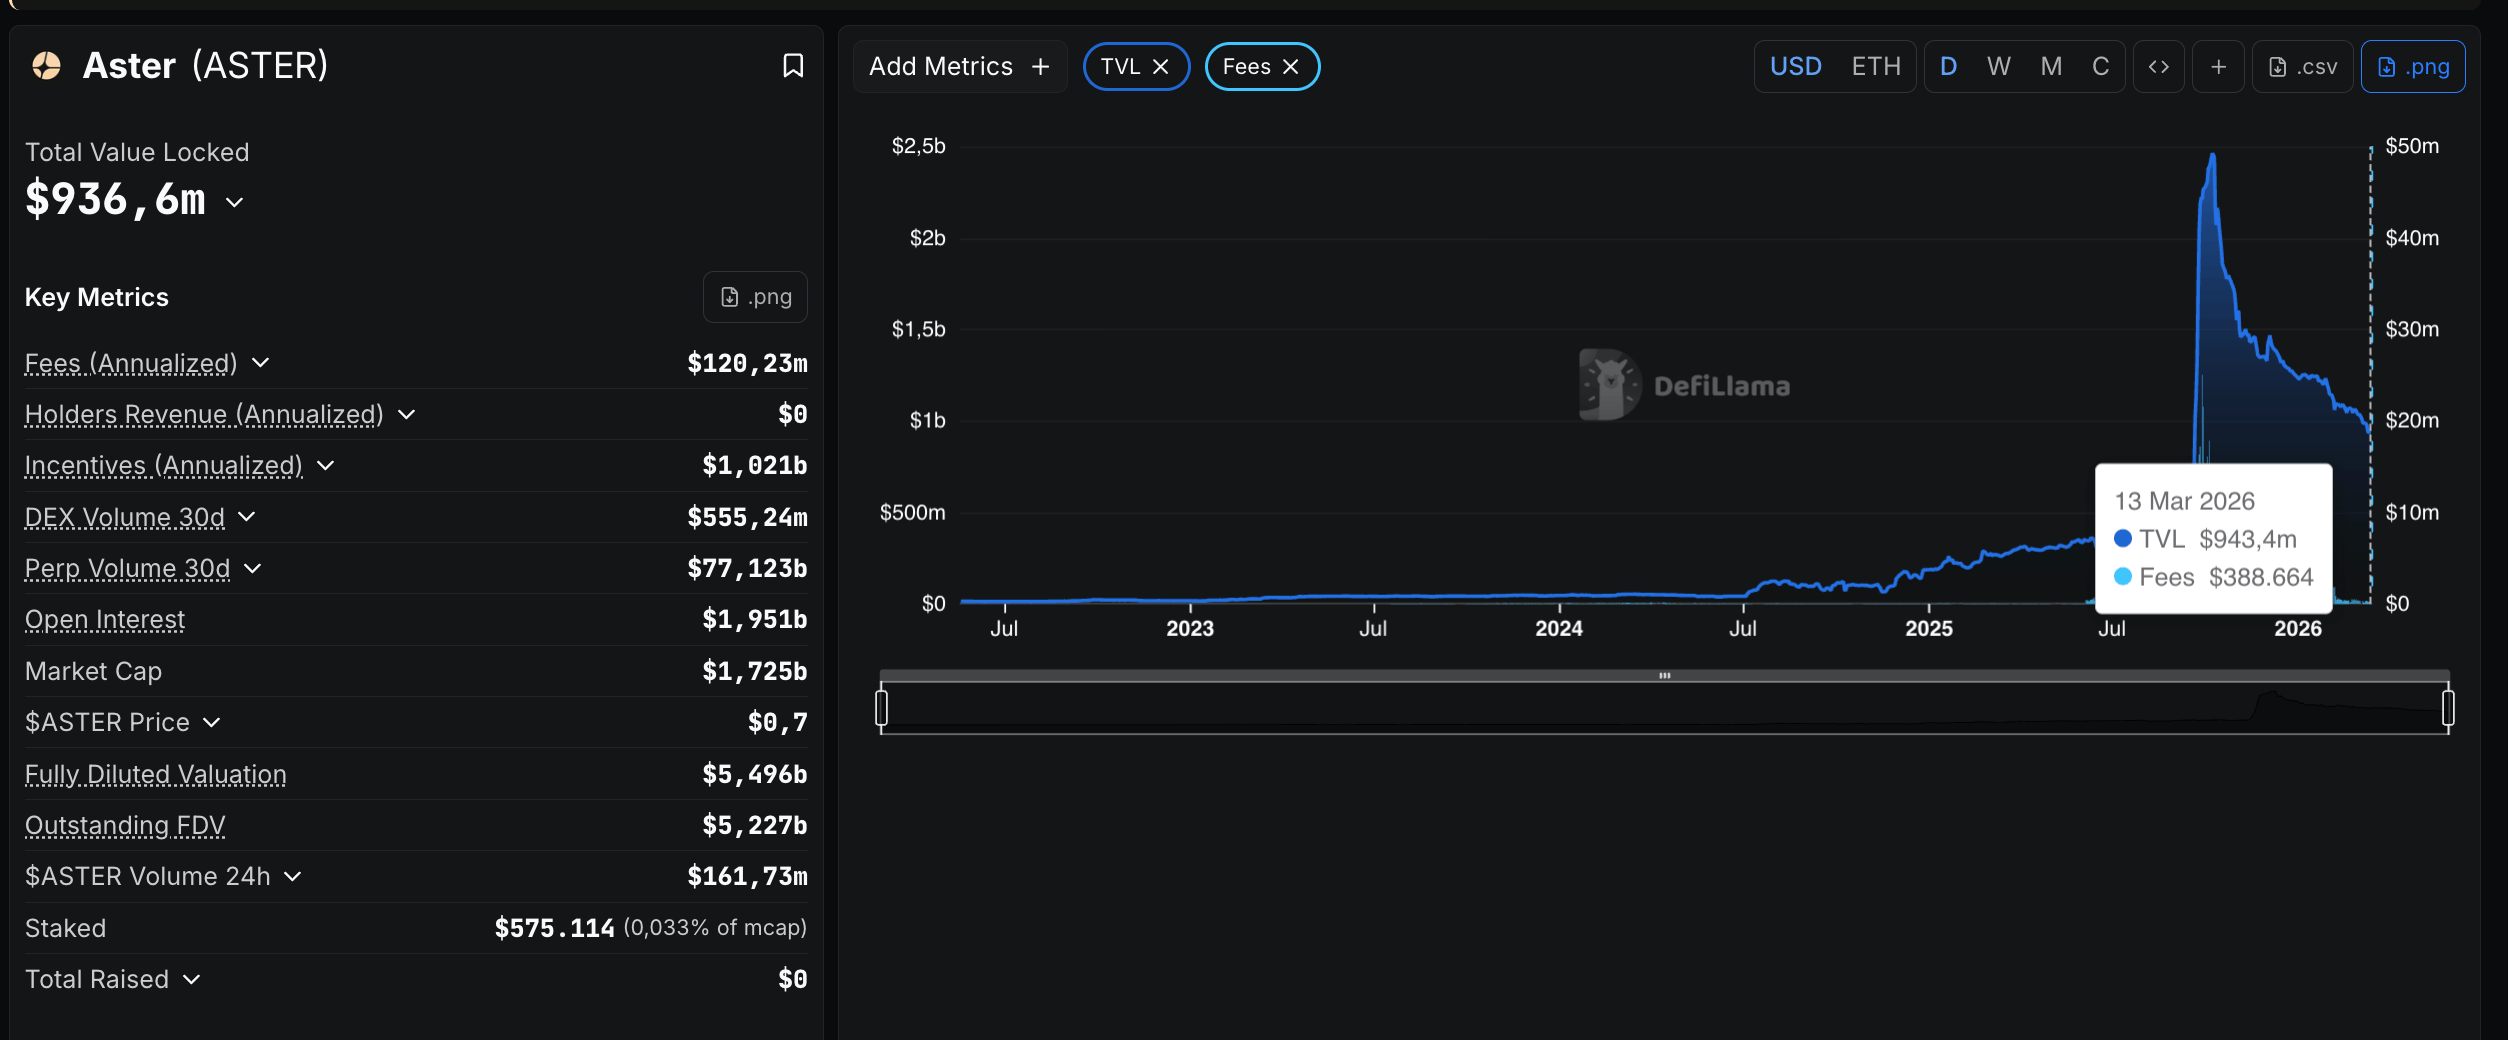Switch chart denomination to ETH
2508x1040 pixels.
point(1876,67)
